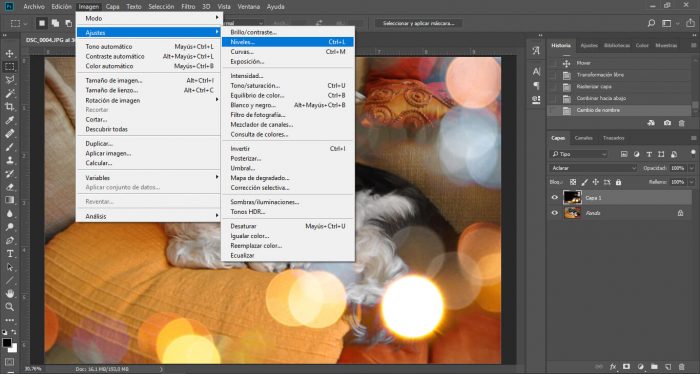700x374 pixels.
Task: Create new snapshot with camera icon
Action: [667, 123]
